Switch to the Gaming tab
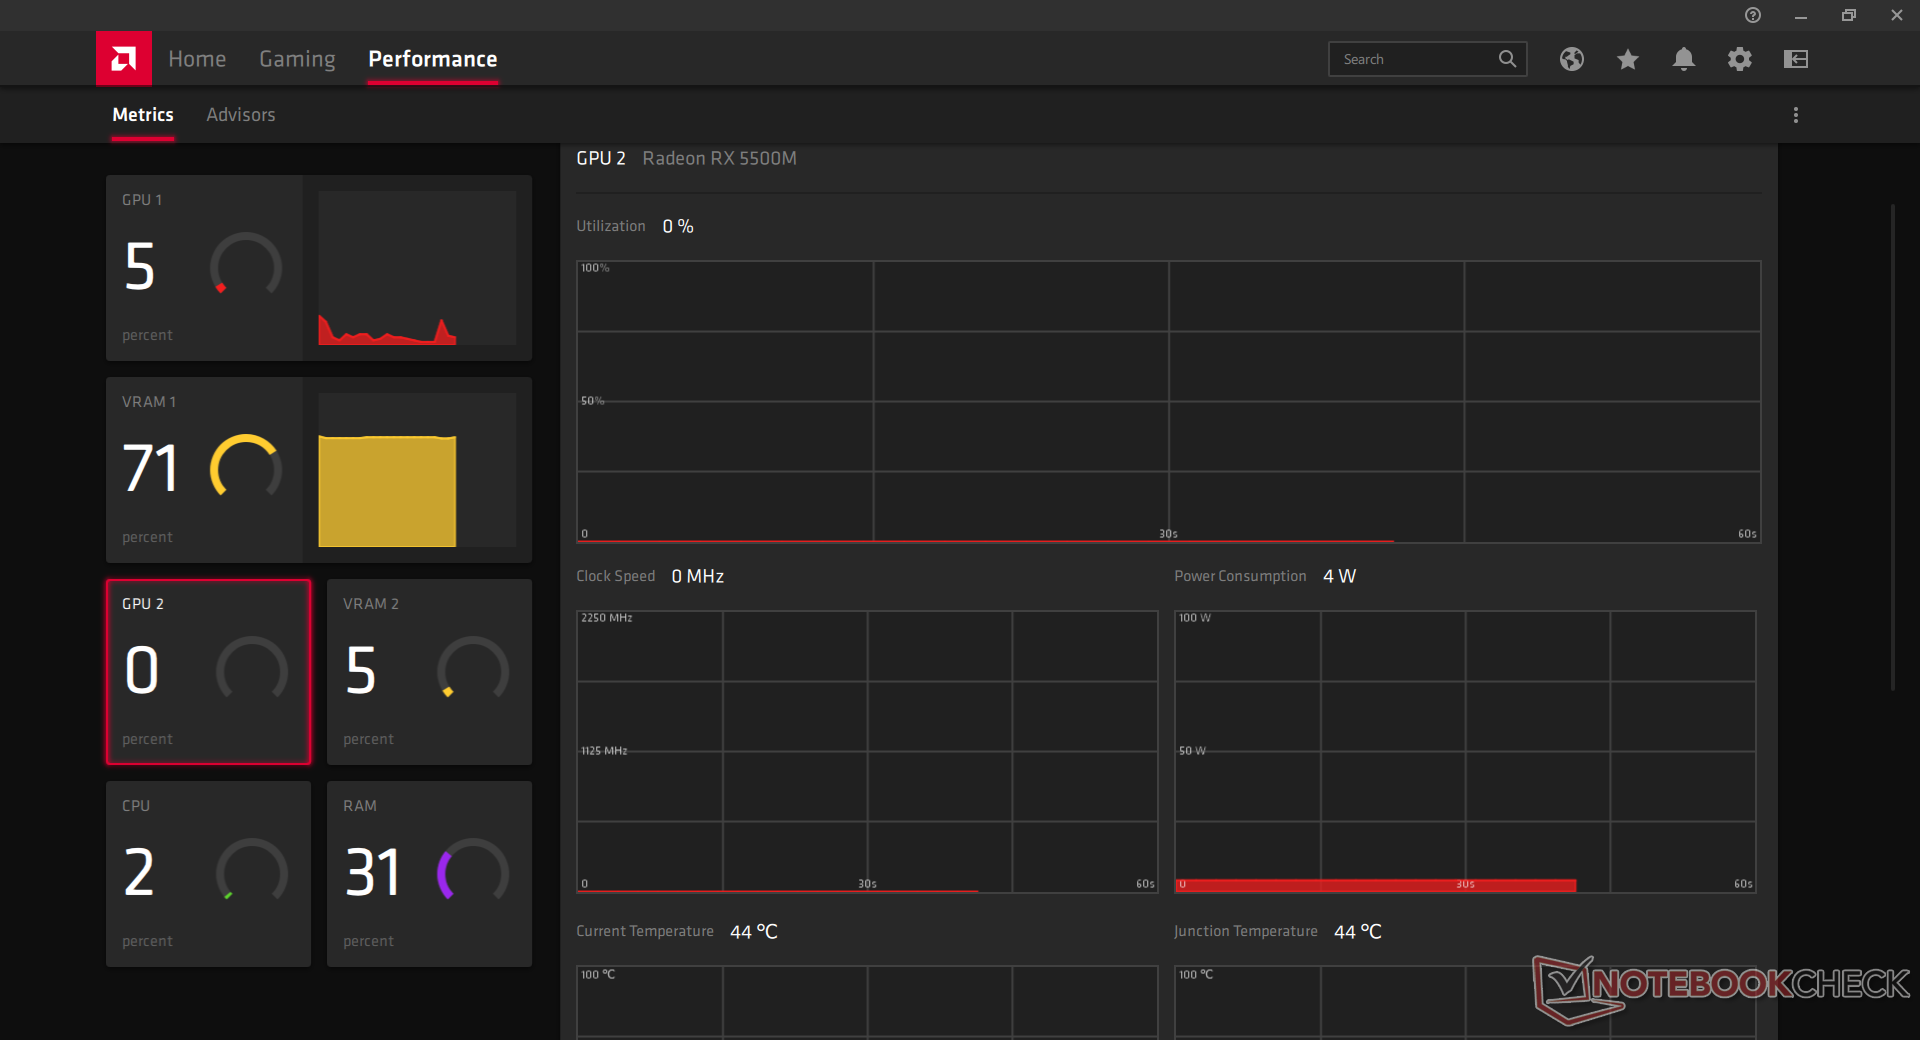 pos(297,59)
